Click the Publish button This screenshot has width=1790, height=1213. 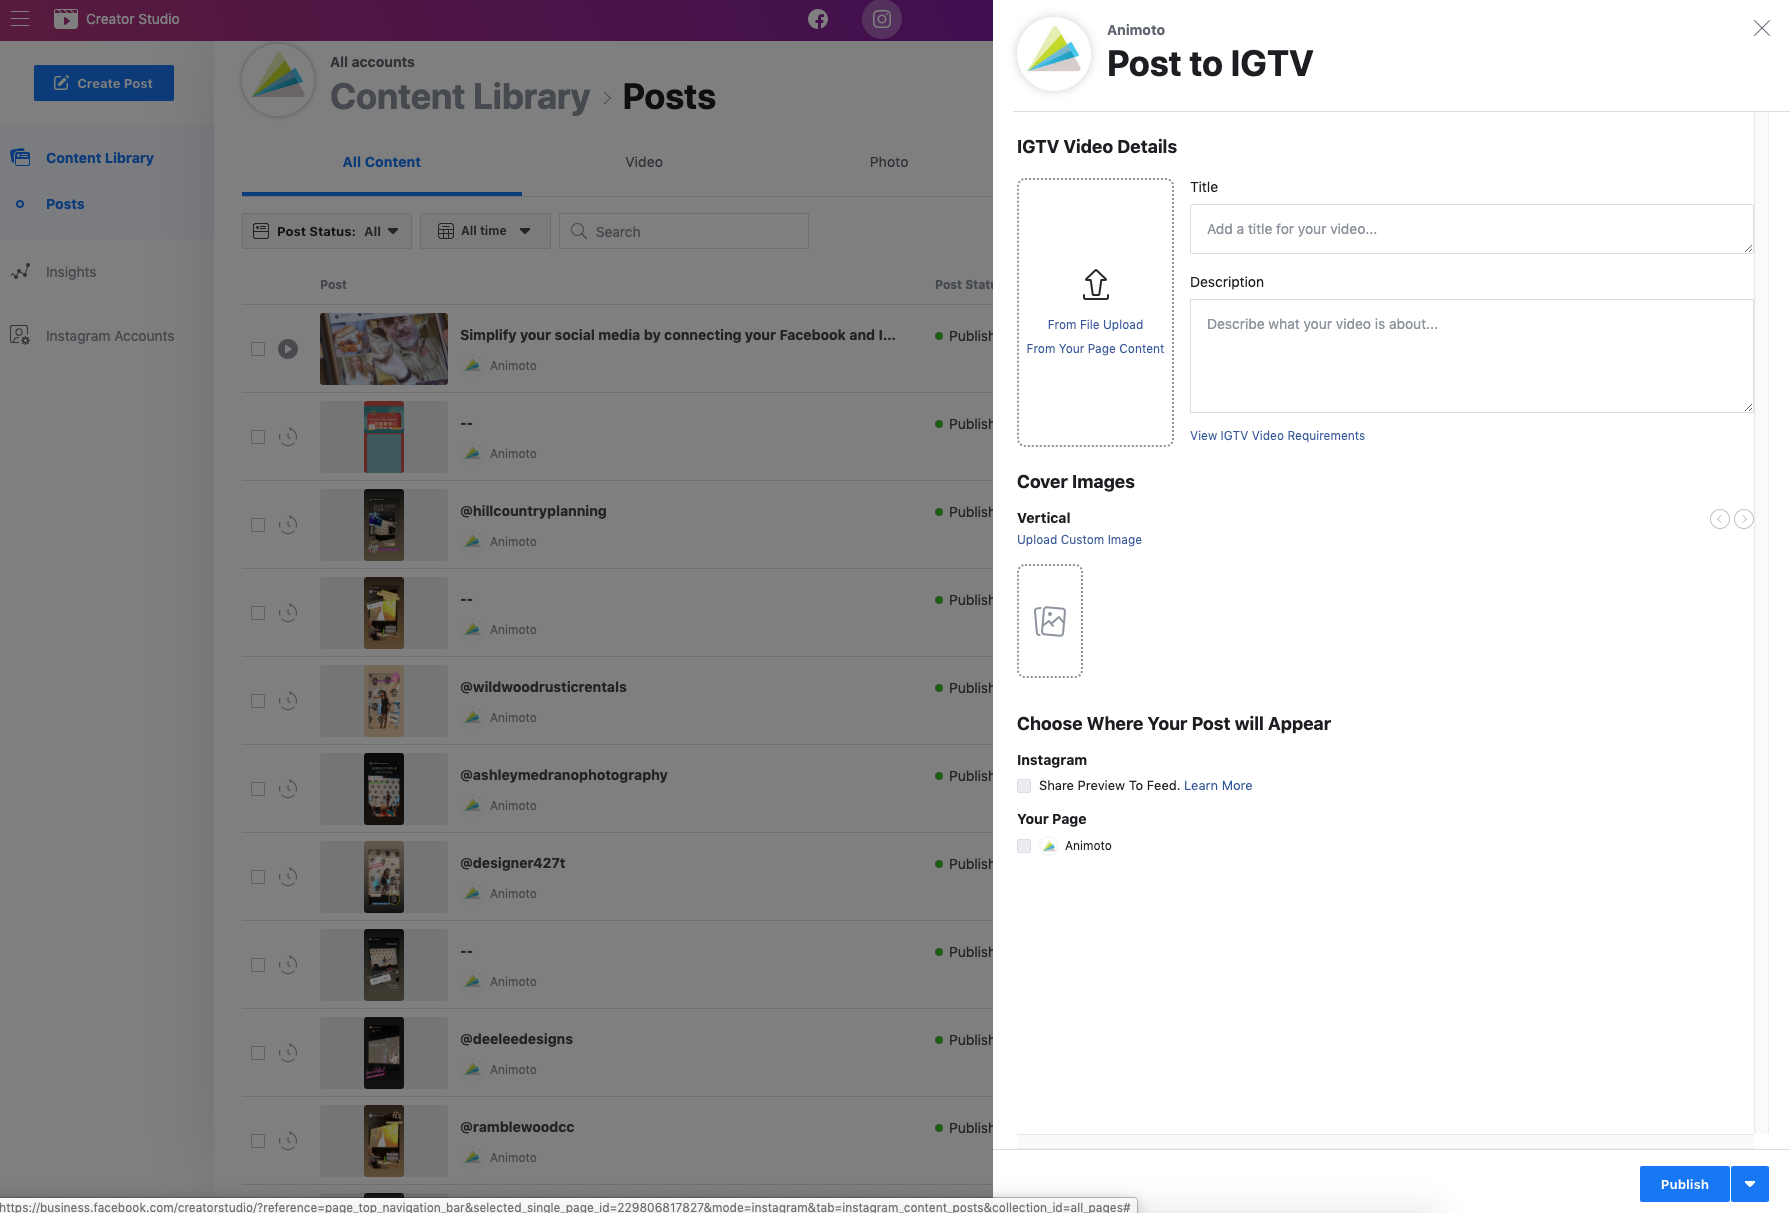pos(1685,1184)
